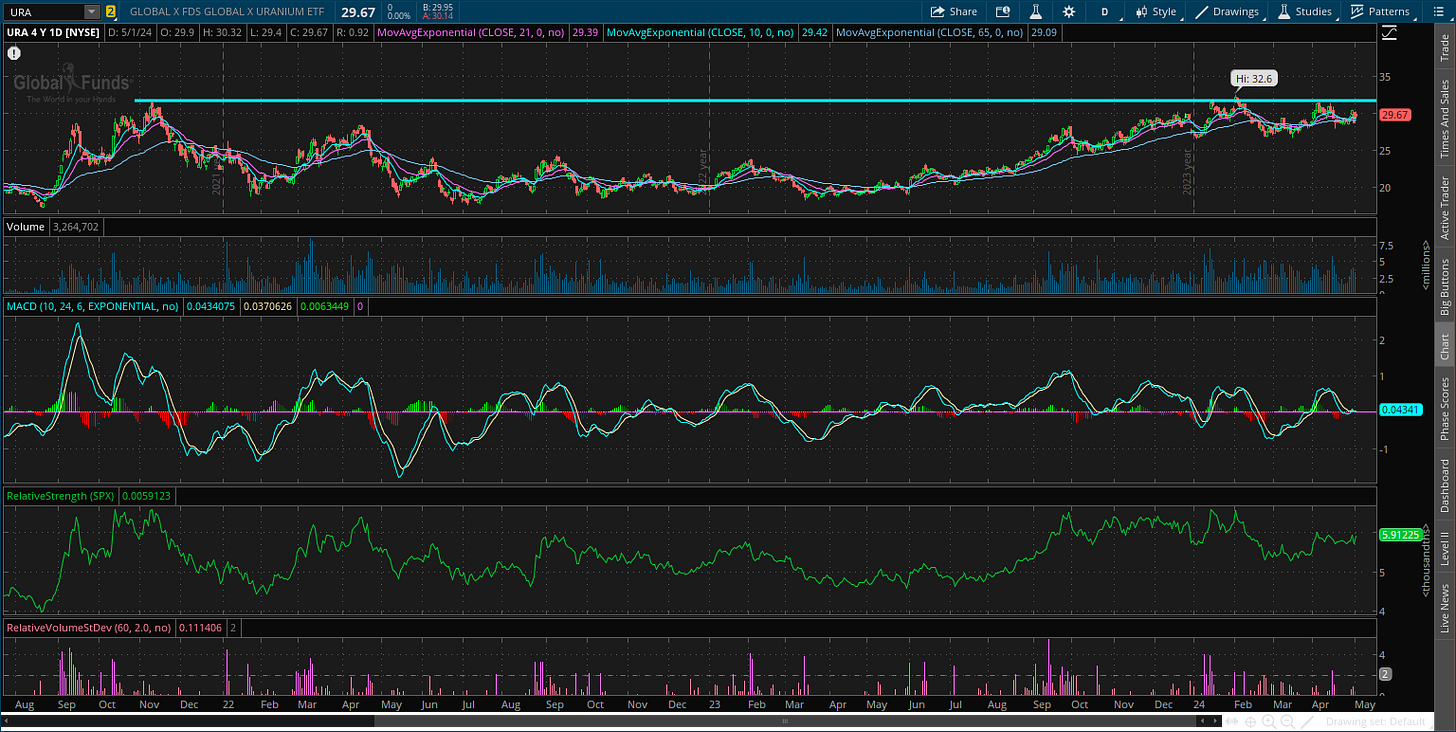Click the 3,264,702 volume value
The height and width of the screenshot is (732, 1456).
(76, 227)
